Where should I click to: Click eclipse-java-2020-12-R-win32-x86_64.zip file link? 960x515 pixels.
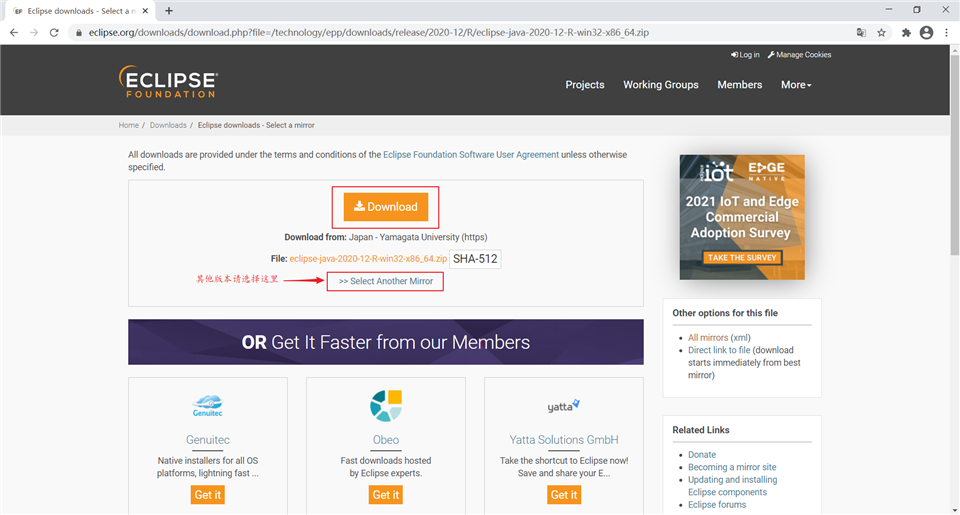click(x=368, y=258)
